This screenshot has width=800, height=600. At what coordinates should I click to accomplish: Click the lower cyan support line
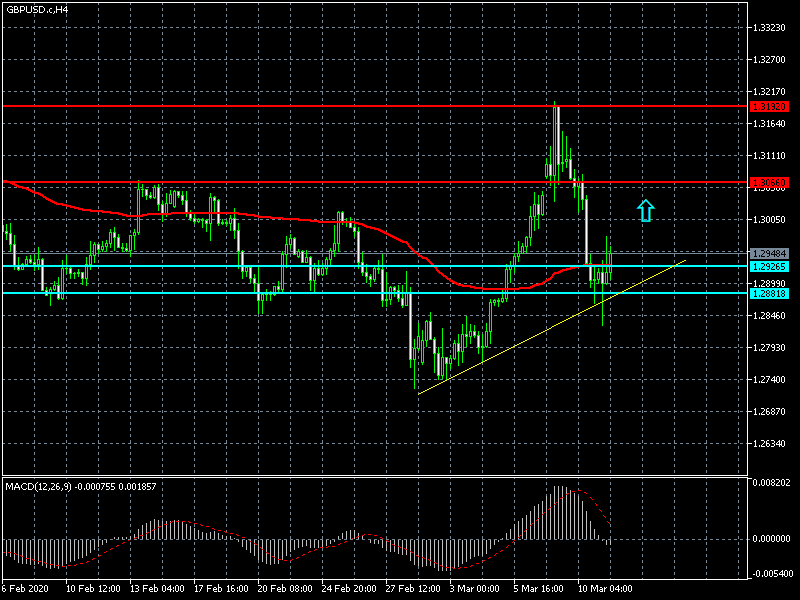click(x=375, y=293)
